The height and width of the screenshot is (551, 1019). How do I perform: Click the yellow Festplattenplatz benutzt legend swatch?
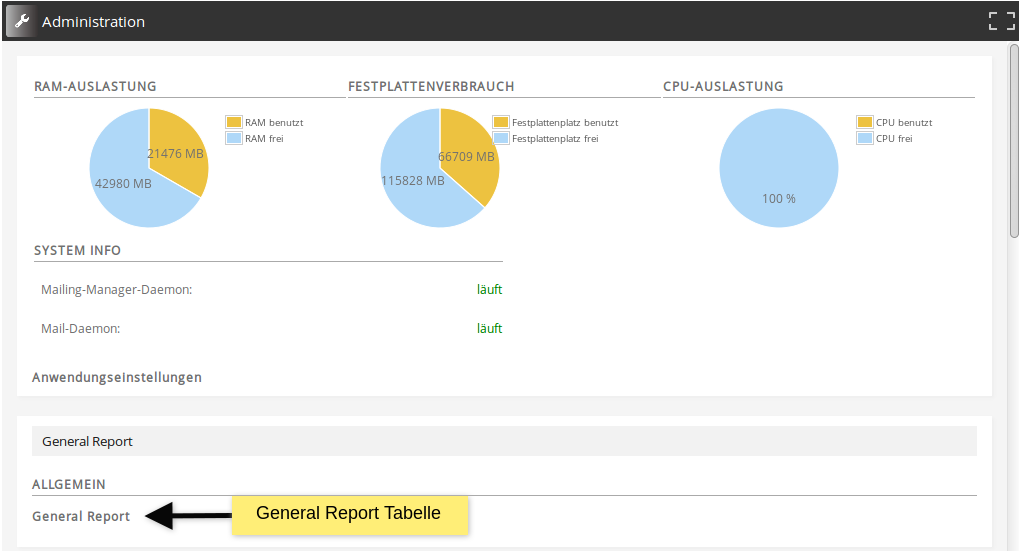501,122
